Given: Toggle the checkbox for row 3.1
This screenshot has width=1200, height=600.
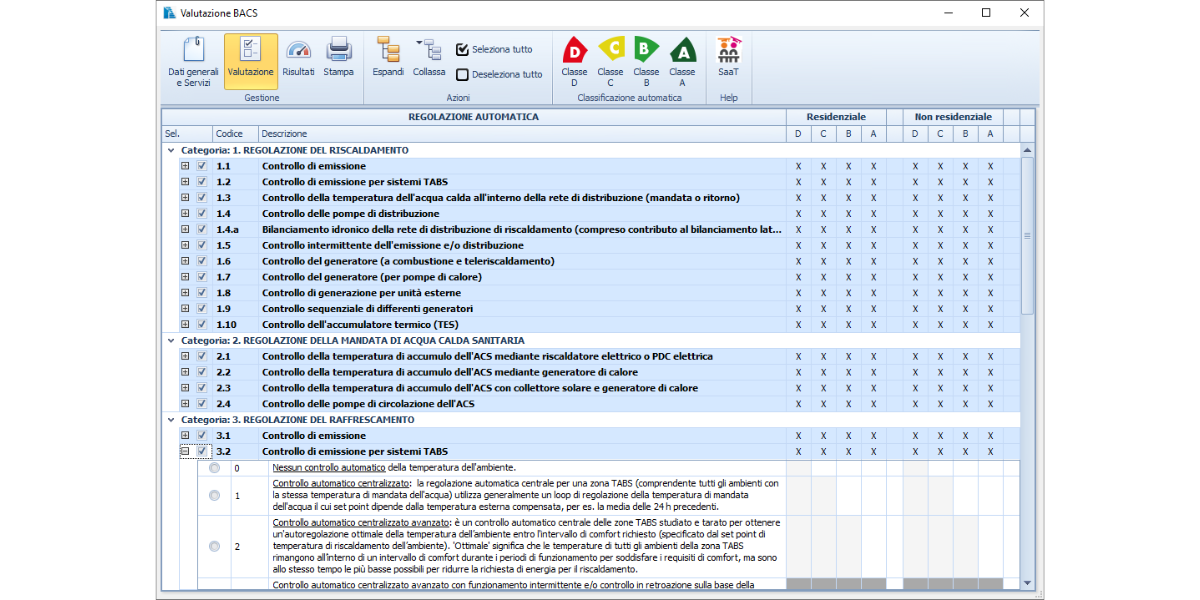Looking at the screenshot, I should (x=202, y=436).
